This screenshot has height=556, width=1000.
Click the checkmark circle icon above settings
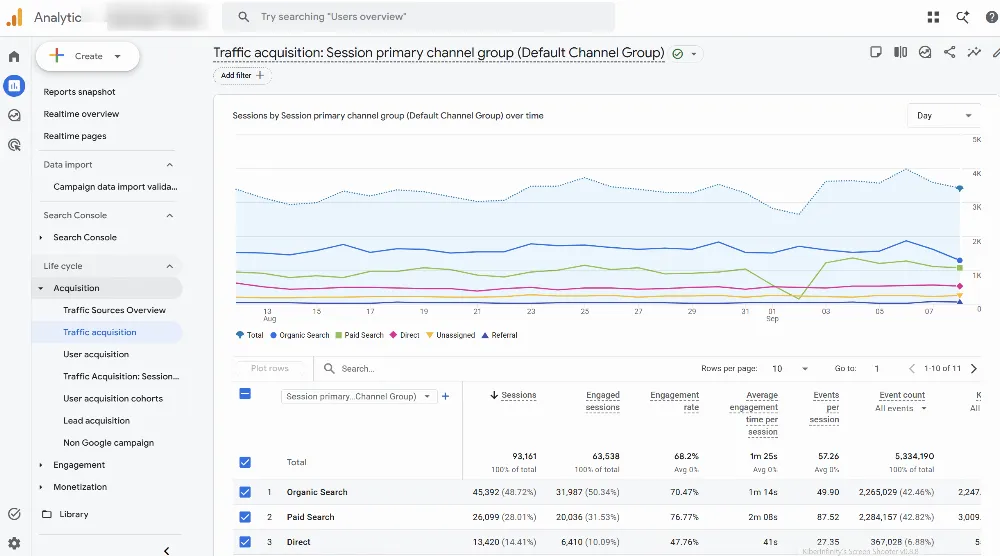tap(14, 514)
